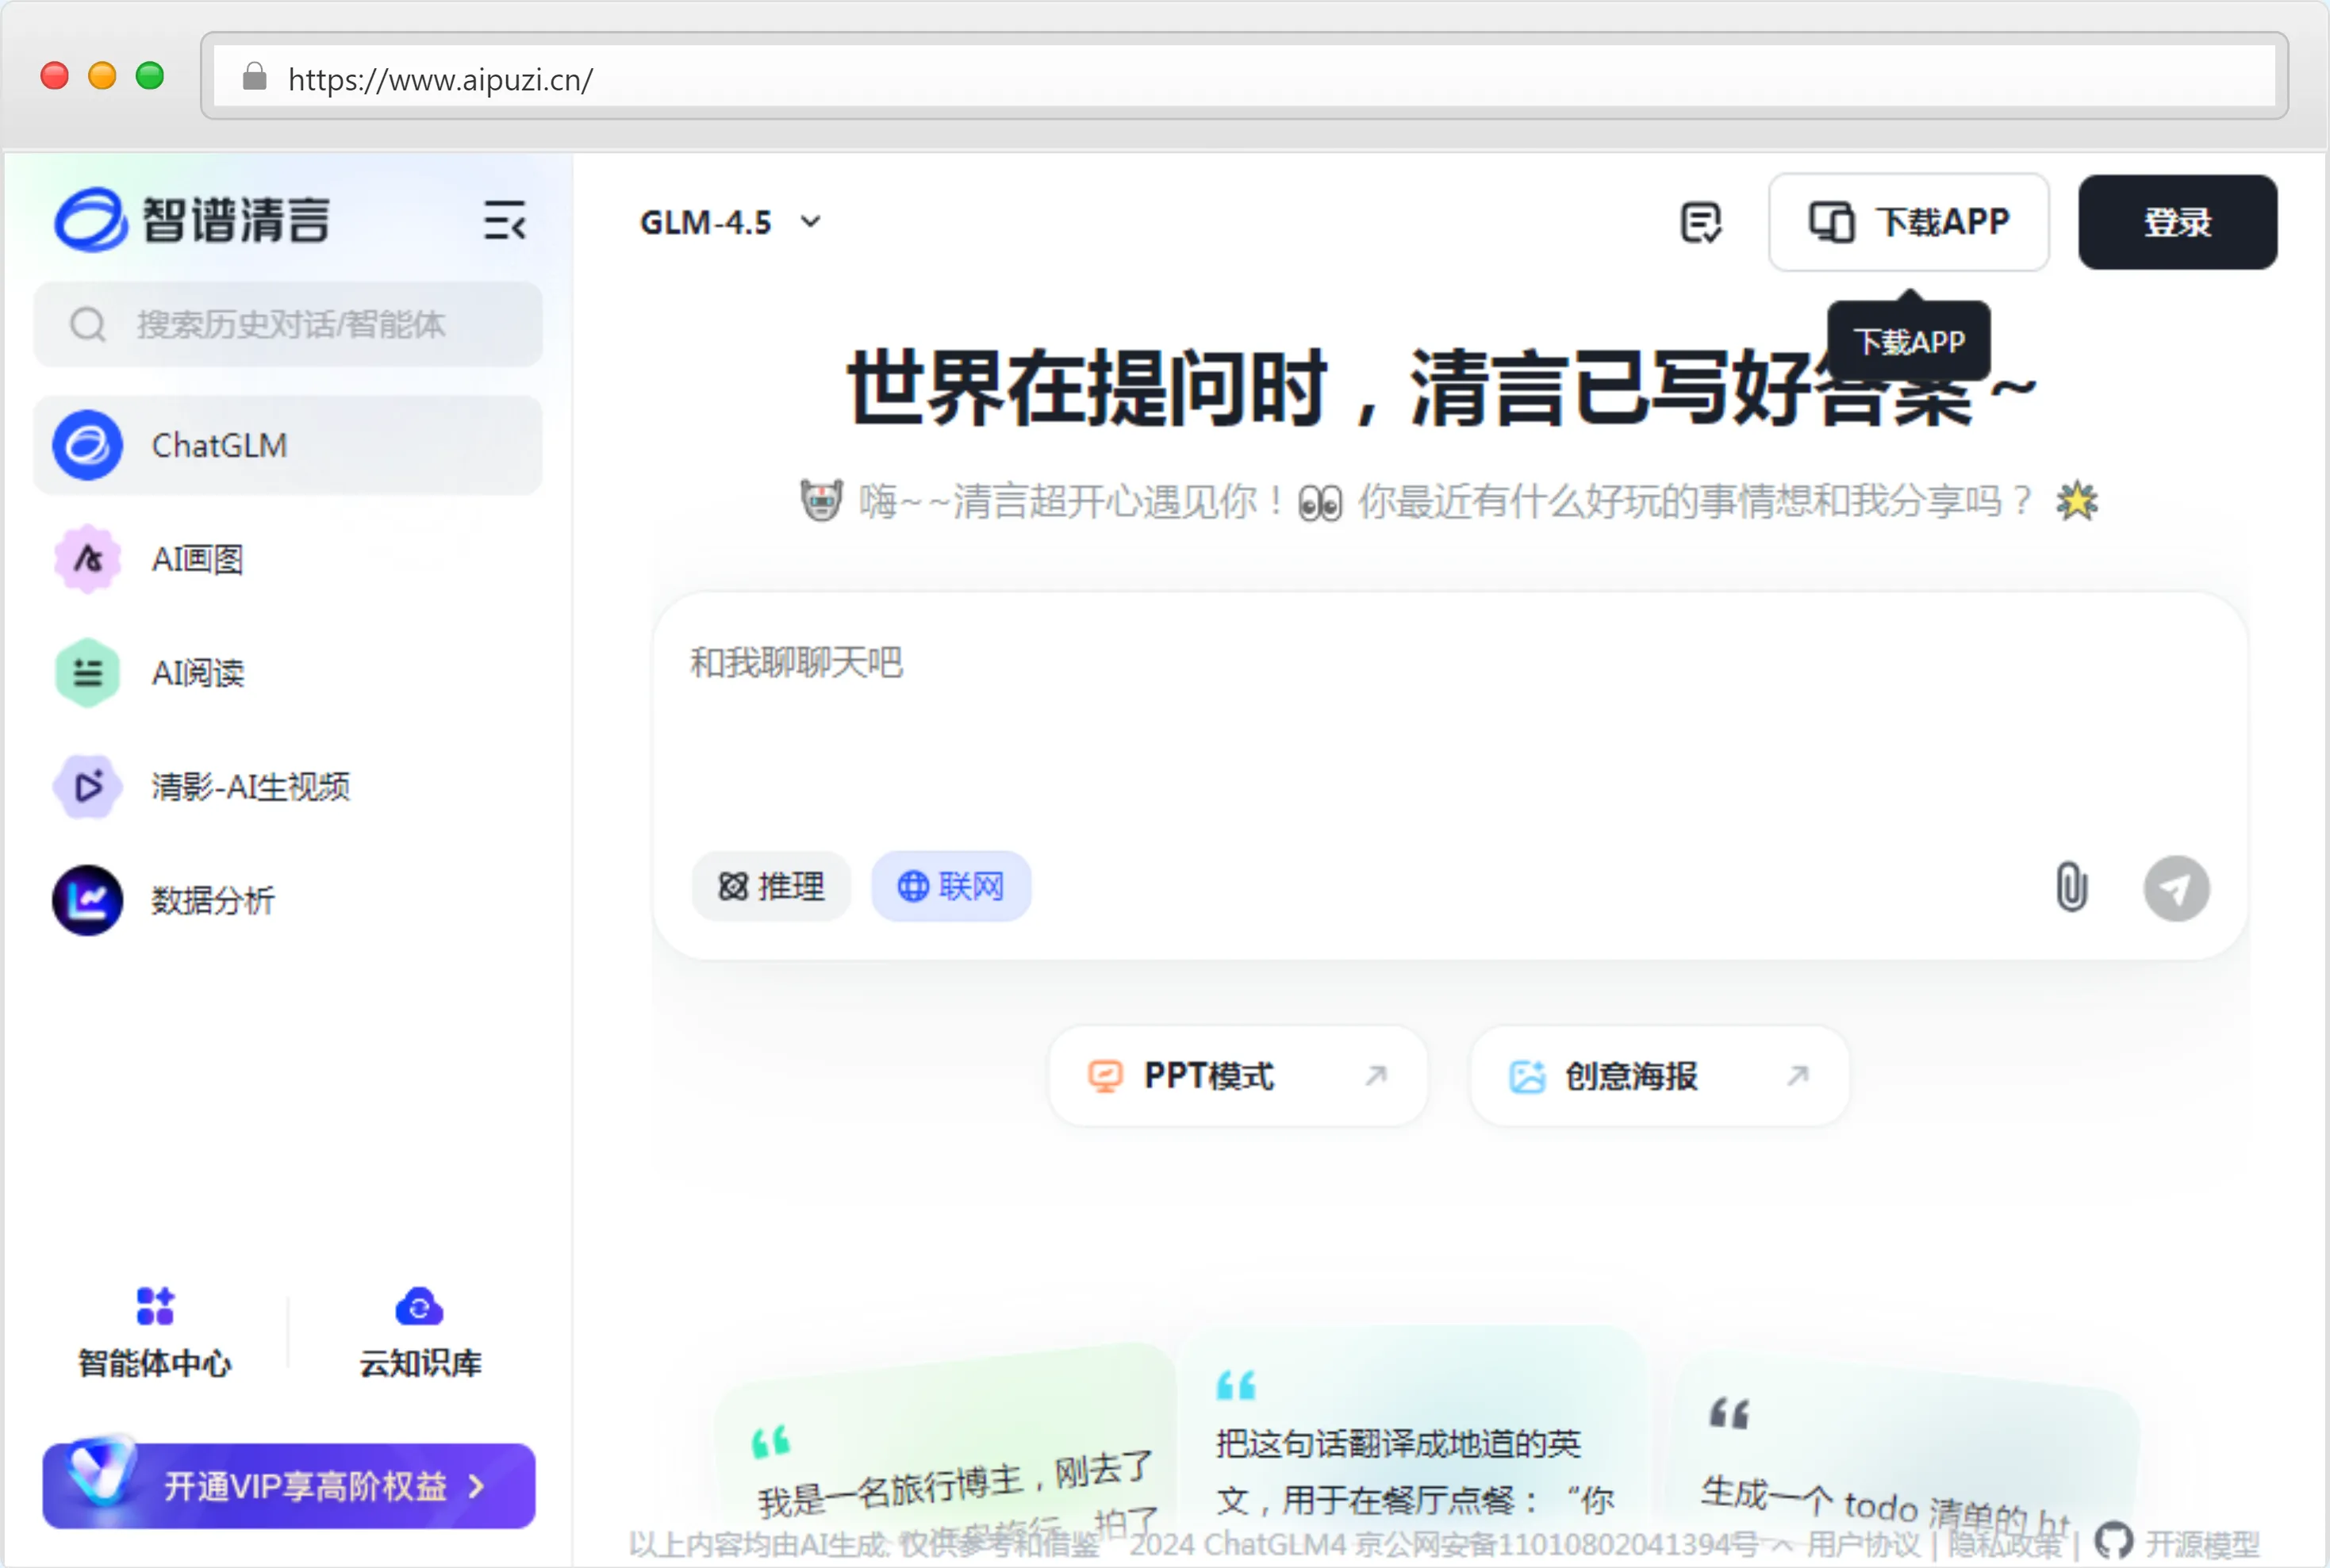Click the 创意海报 image icon

pos(1527,1077)
